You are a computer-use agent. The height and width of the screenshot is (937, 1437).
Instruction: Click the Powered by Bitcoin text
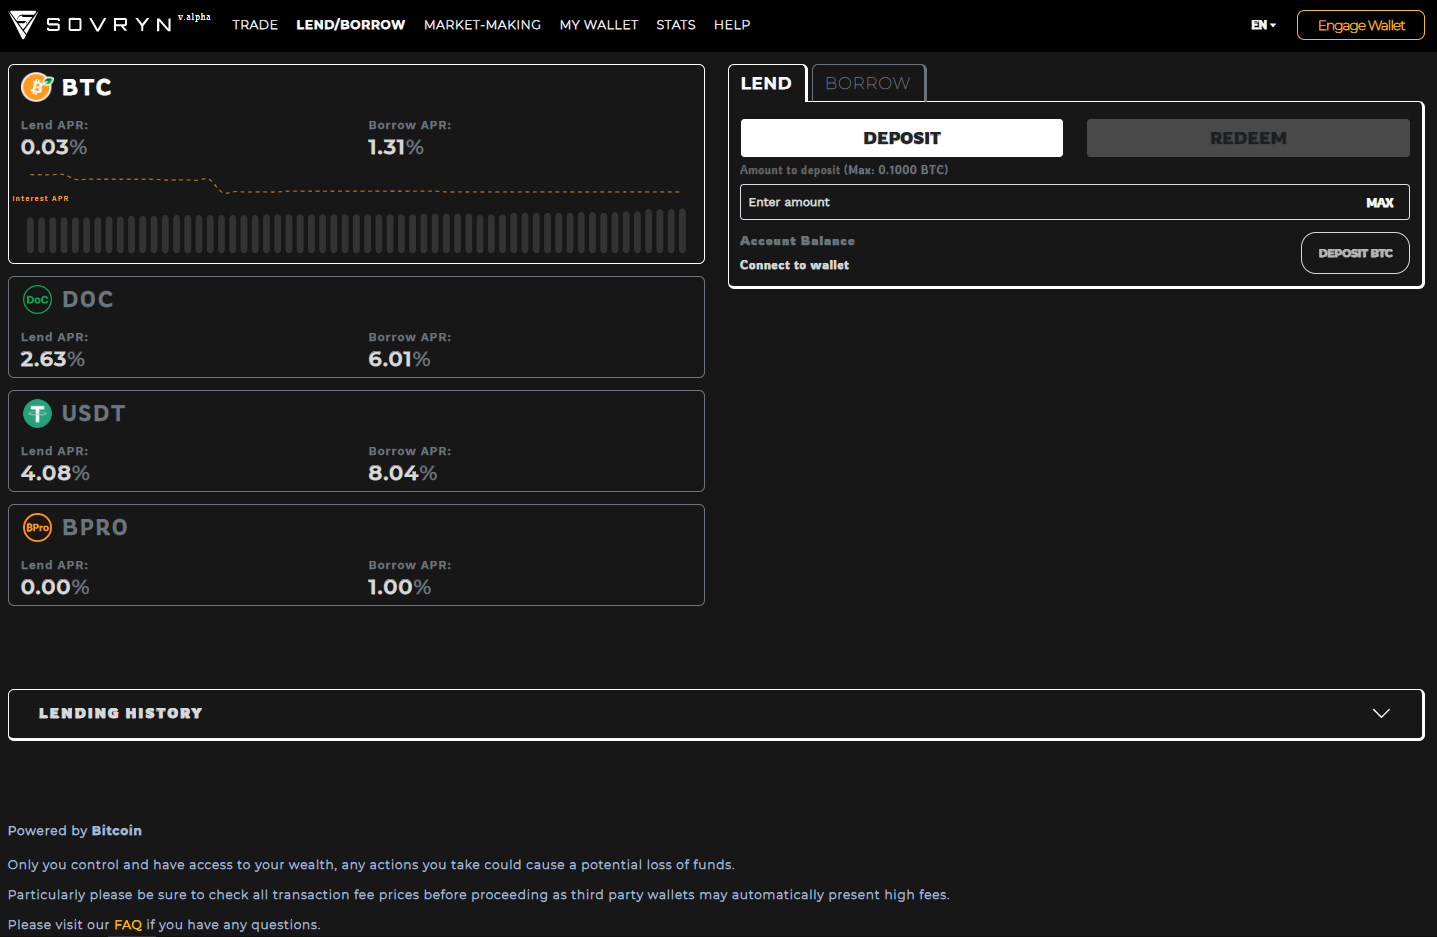tap(75, 831)
